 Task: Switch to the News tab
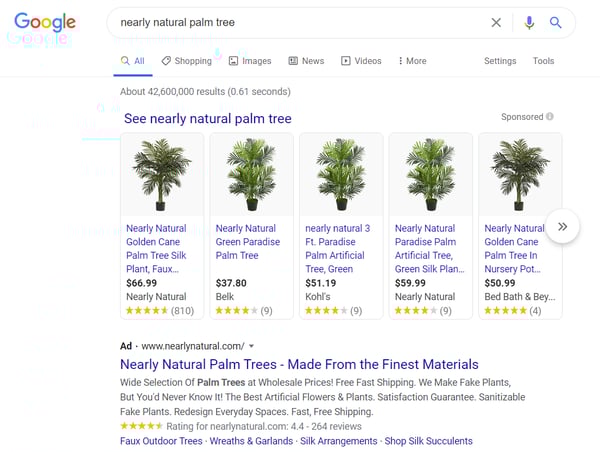click(x=306, y=61)
